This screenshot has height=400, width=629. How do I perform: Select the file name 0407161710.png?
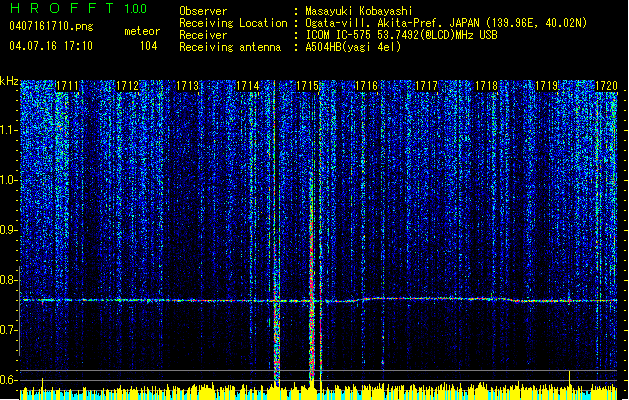(x=51, y=27)
